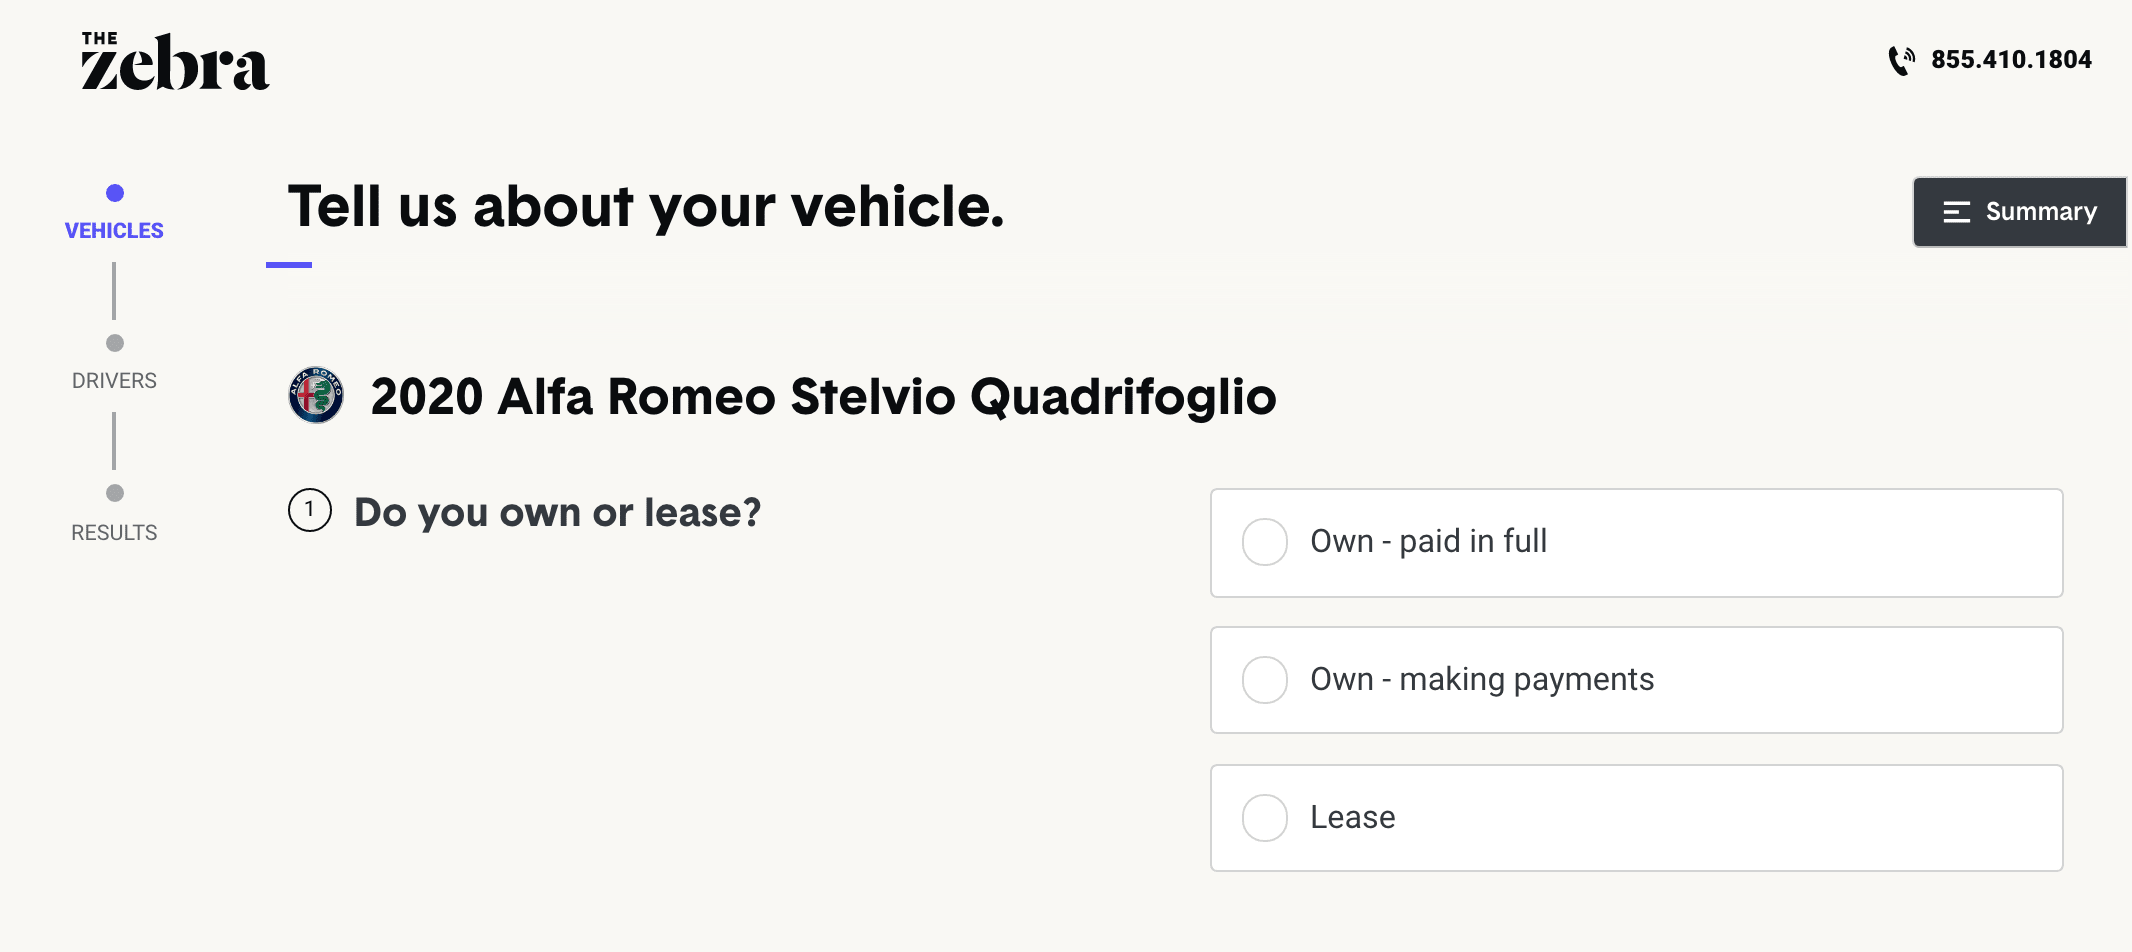Screen dimensions: 2132x952
Task: Click the hamburger lines icon in Summary
Action: (x=1957, y=212)
